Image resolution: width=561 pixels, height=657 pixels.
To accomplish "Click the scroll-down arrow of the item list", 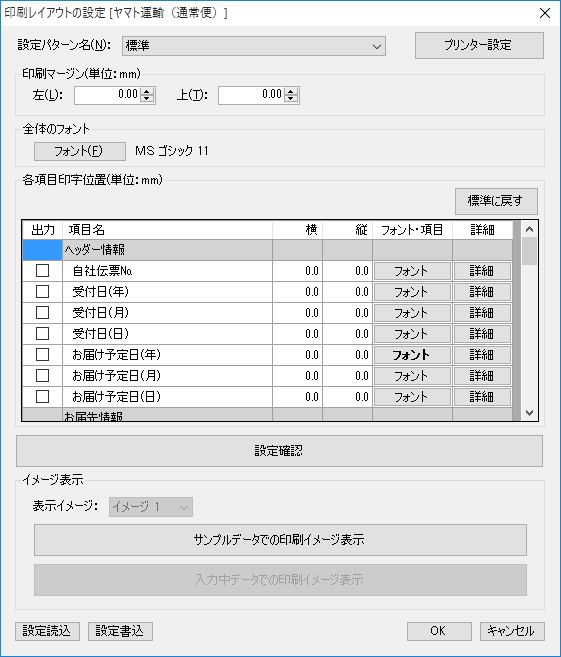I will (x=529, y=413).
